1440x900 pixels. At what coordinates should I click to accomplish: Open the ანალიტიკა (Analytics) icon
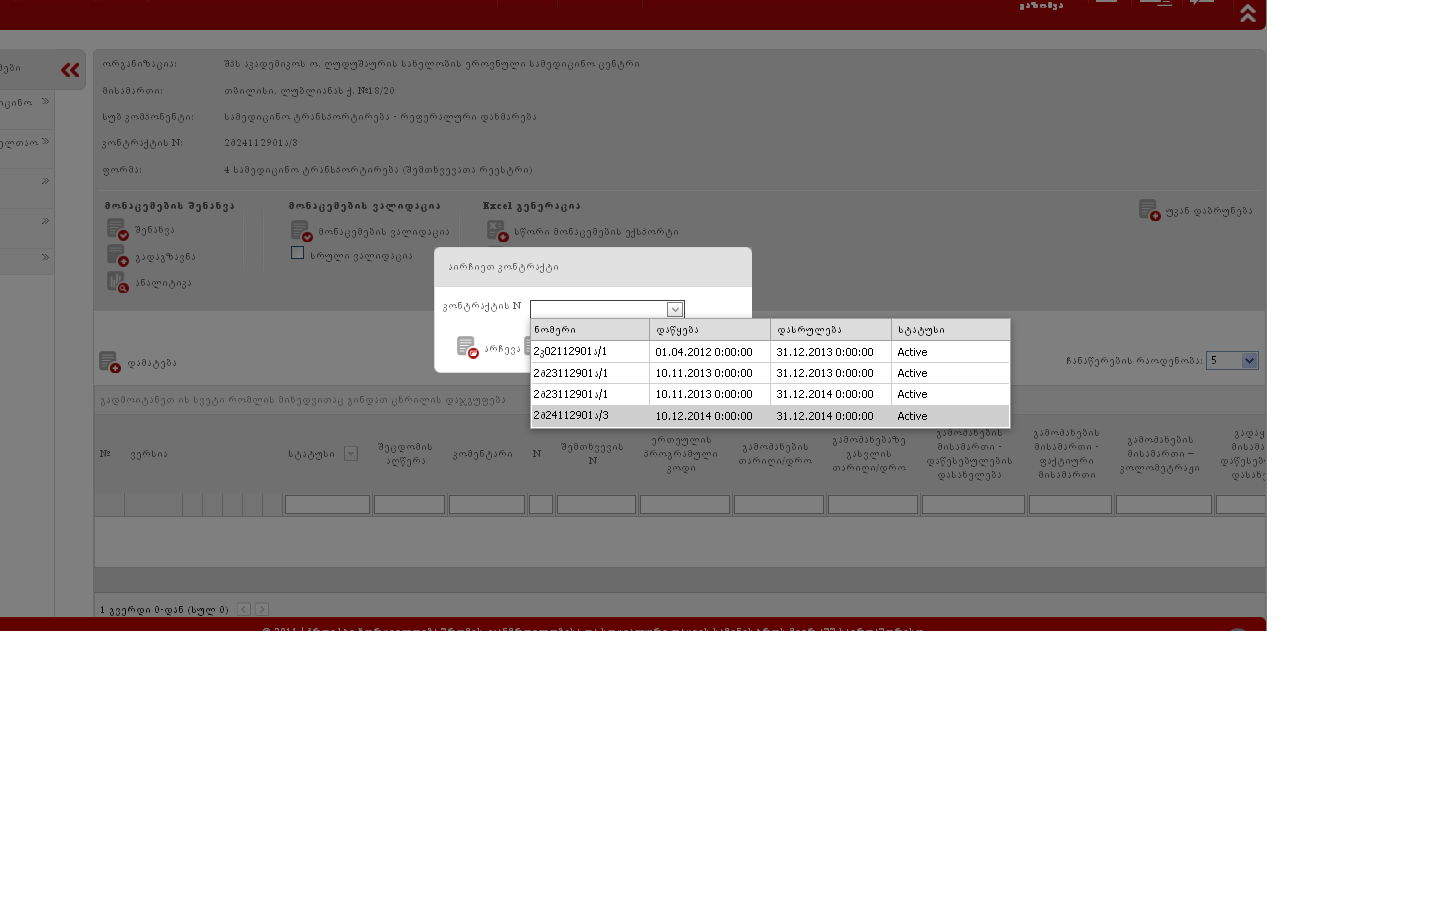pyautogui.click(x=117, y=283)
